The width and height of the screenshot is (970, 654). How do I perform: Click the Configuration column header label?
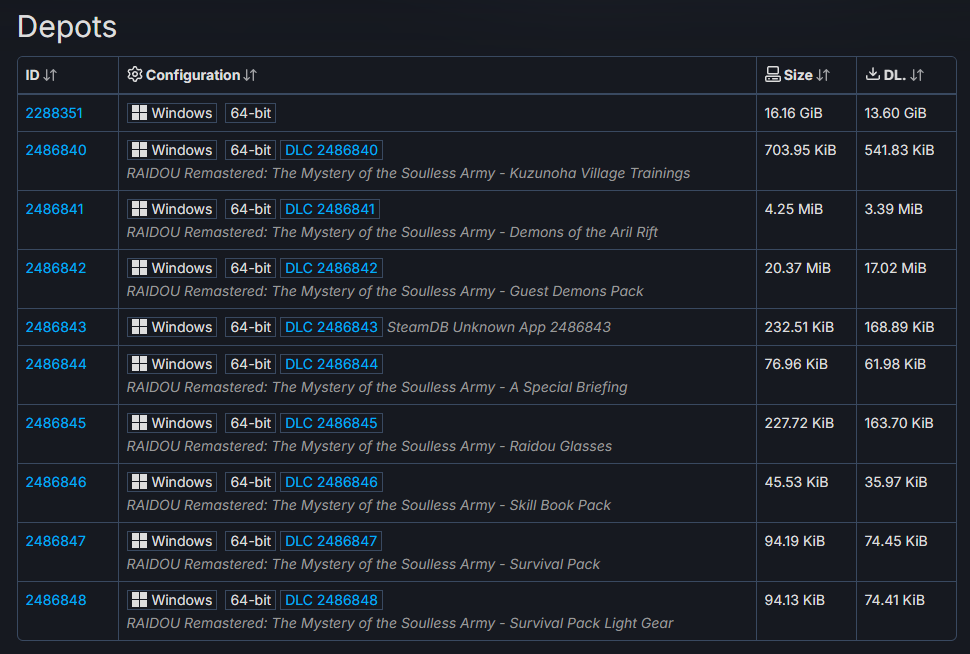193,75
